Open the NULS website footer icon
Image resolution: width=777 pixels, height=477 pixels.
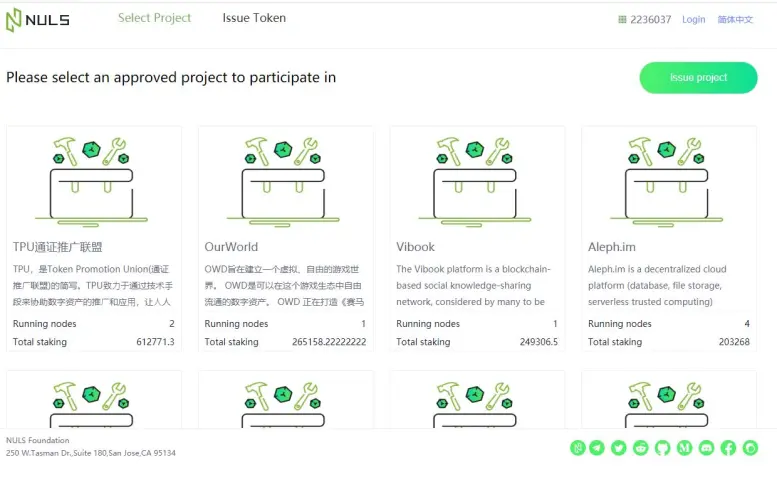coord(578,448)
